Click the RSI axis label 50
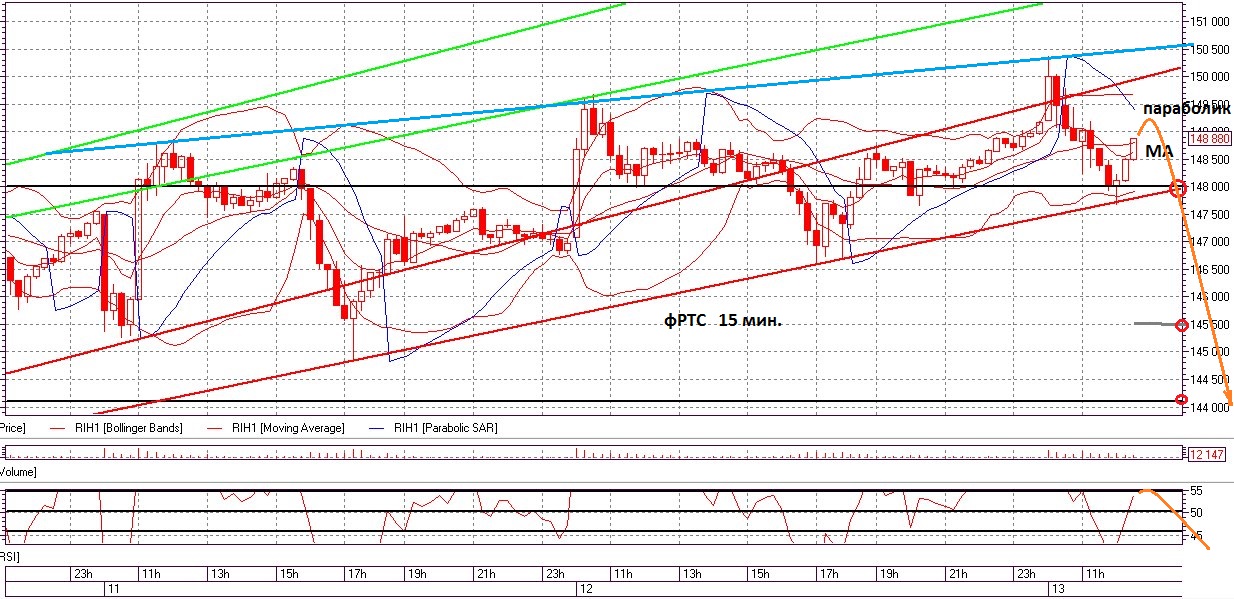The width and height of the screenshot is (1234, 599). click(1197, 513)
